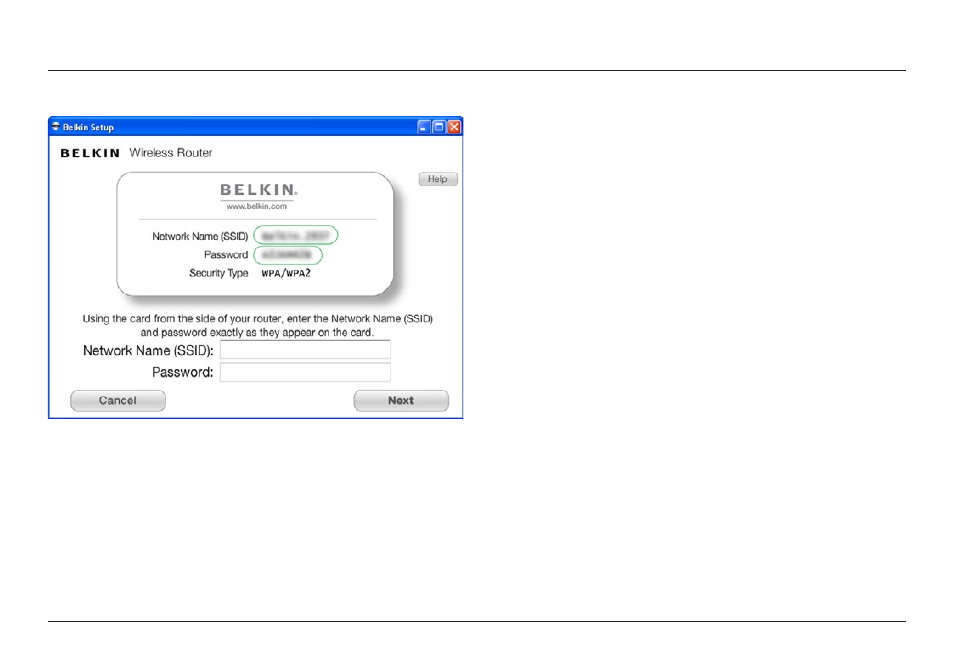
Task: Click the WPA/WPA2 security type value
Action: coord(286,273)
